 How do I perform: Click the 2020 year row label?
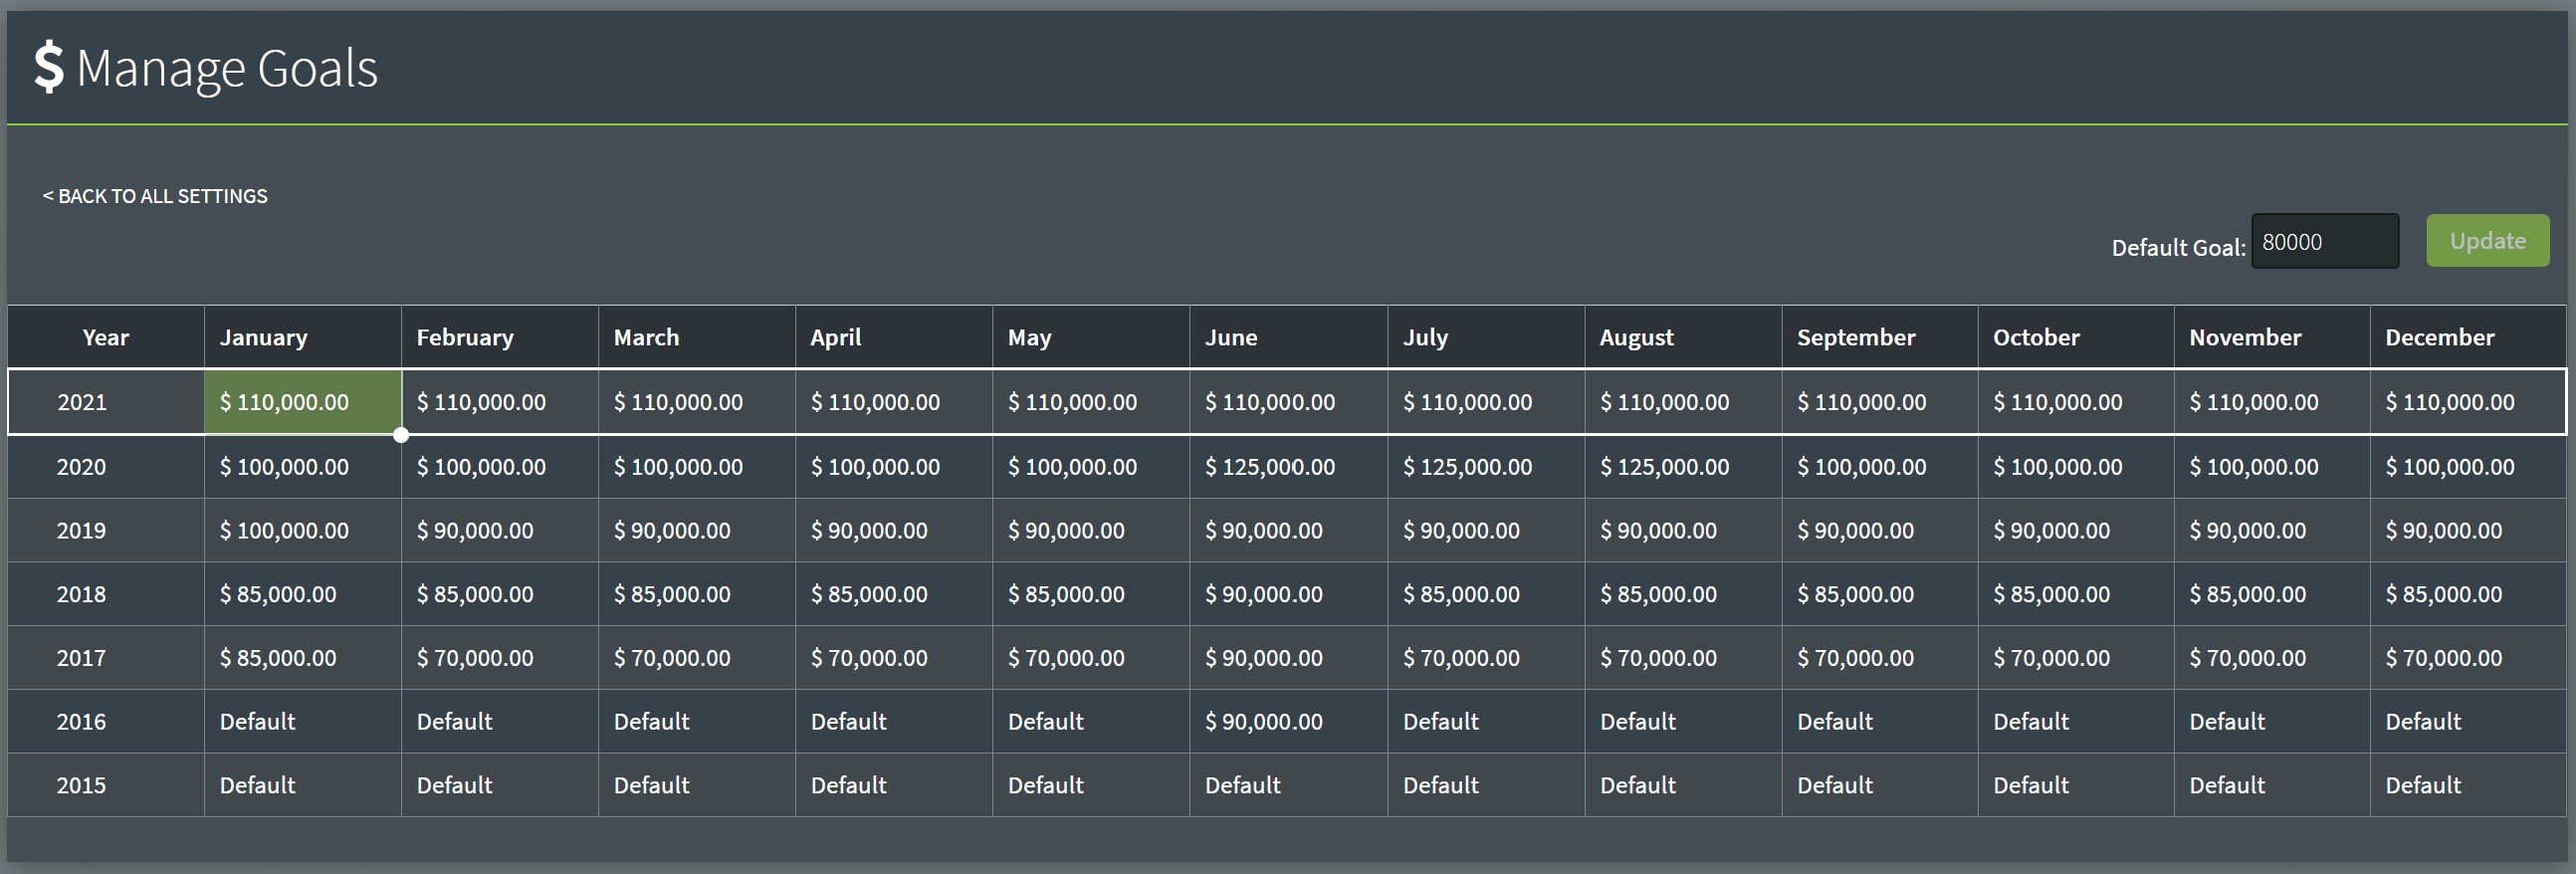point(81,467)
